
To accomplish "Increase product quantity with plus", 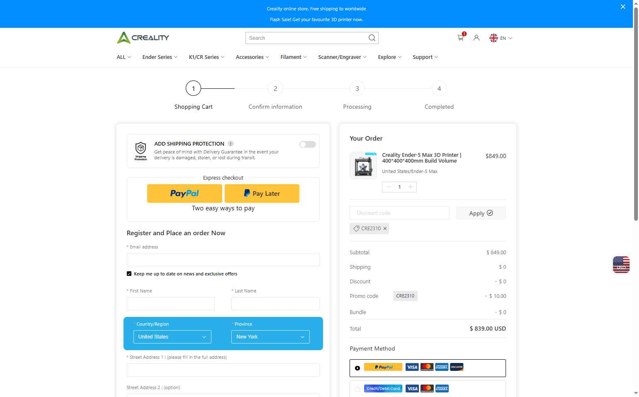I will (x=410, y=187).
